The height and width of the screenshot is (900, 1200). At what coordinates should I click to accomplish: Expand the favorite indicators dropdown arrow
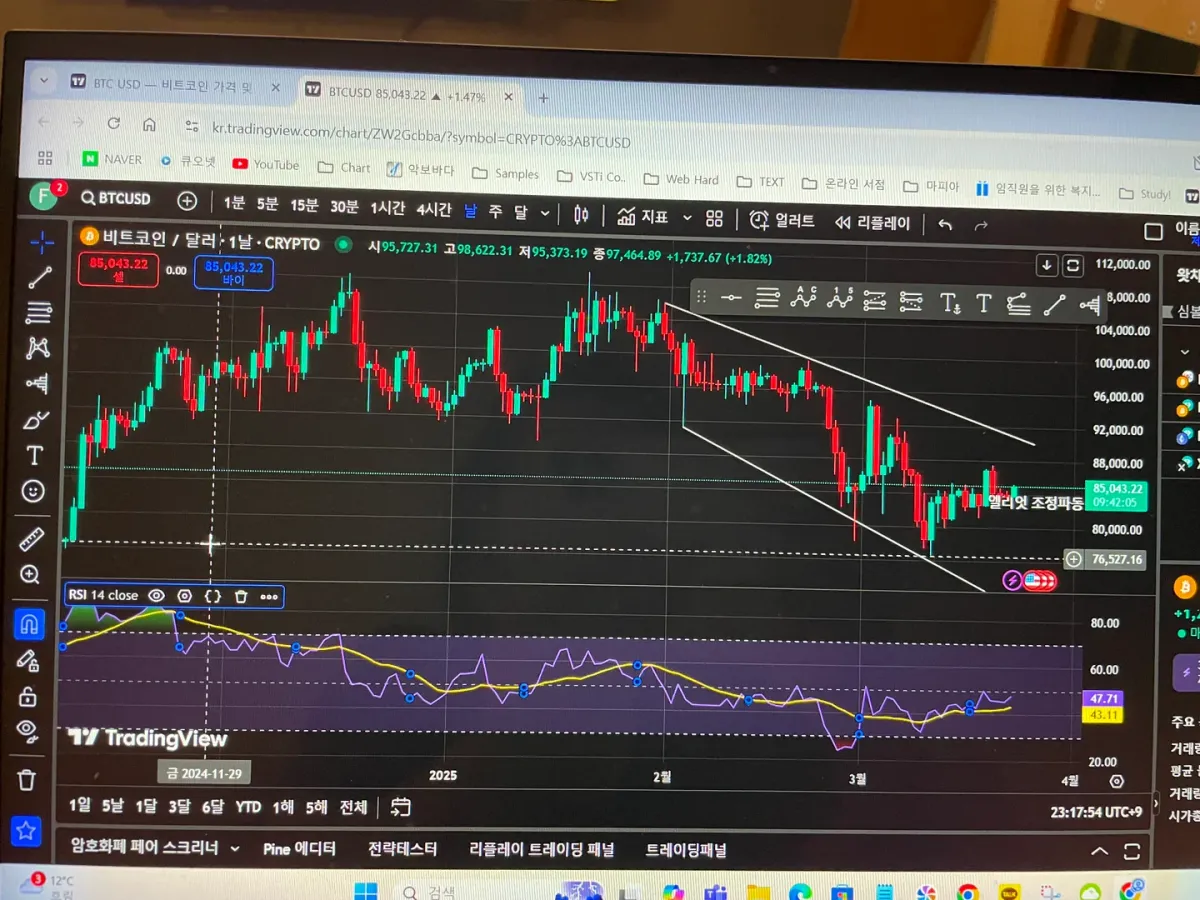687,217
